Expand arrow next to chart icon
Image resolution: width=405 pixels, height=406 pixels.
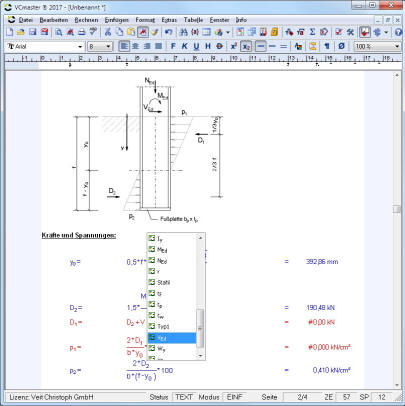[228, 32]
